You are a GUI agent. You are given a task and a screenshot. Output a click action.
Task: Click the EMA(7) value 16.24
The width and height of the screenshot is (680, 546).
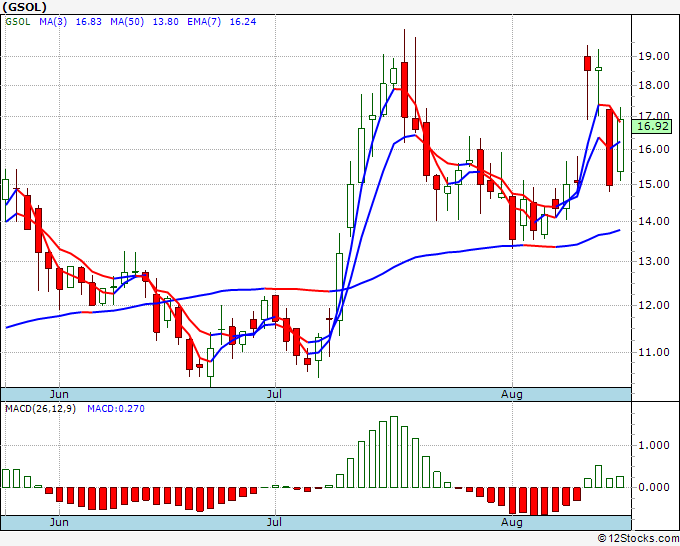pyautogui.click(x=242, y=22)
